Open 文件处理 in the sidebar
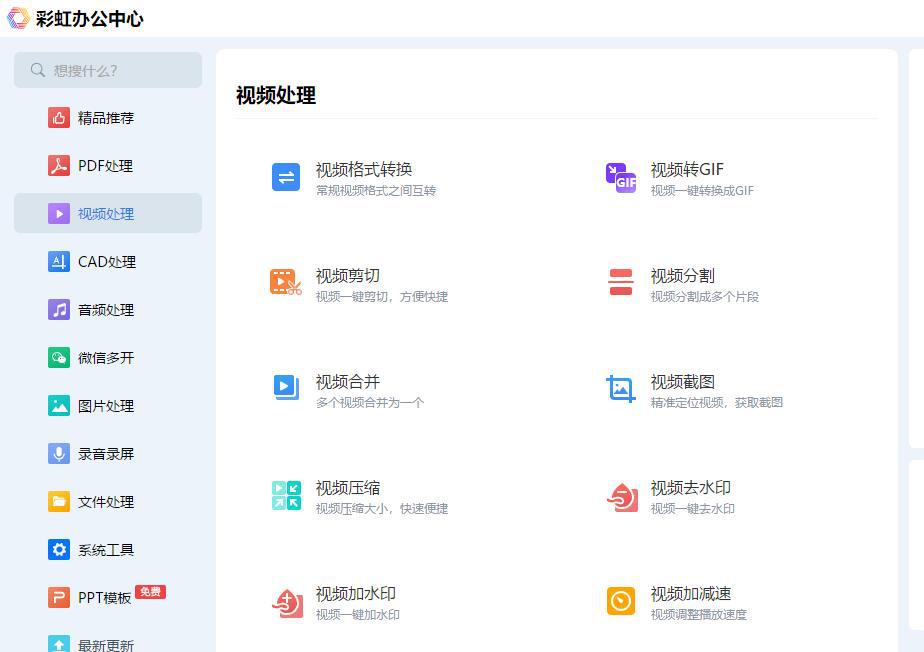 pos(106,502)
